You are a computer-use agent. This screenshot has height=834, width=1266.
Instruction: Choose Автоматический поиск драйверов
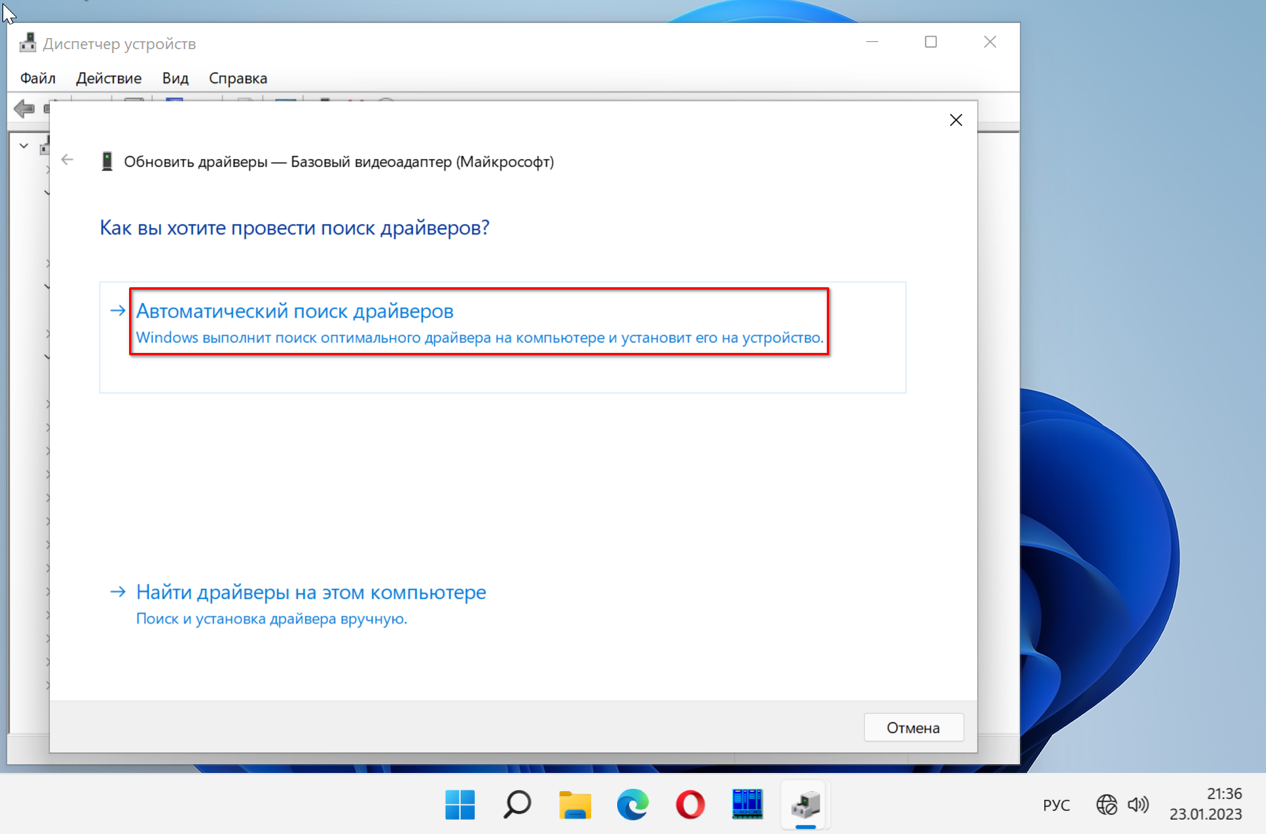[x=295, y=311]
